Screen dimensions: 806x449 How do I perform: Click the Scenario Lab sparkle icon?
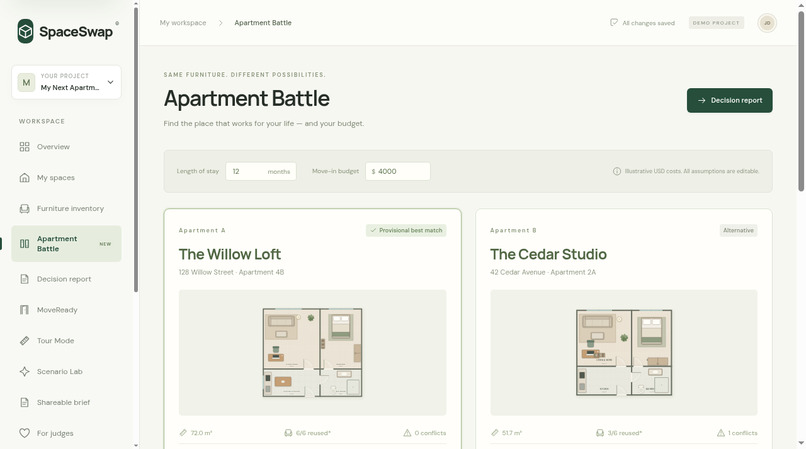tap(24, 371)
